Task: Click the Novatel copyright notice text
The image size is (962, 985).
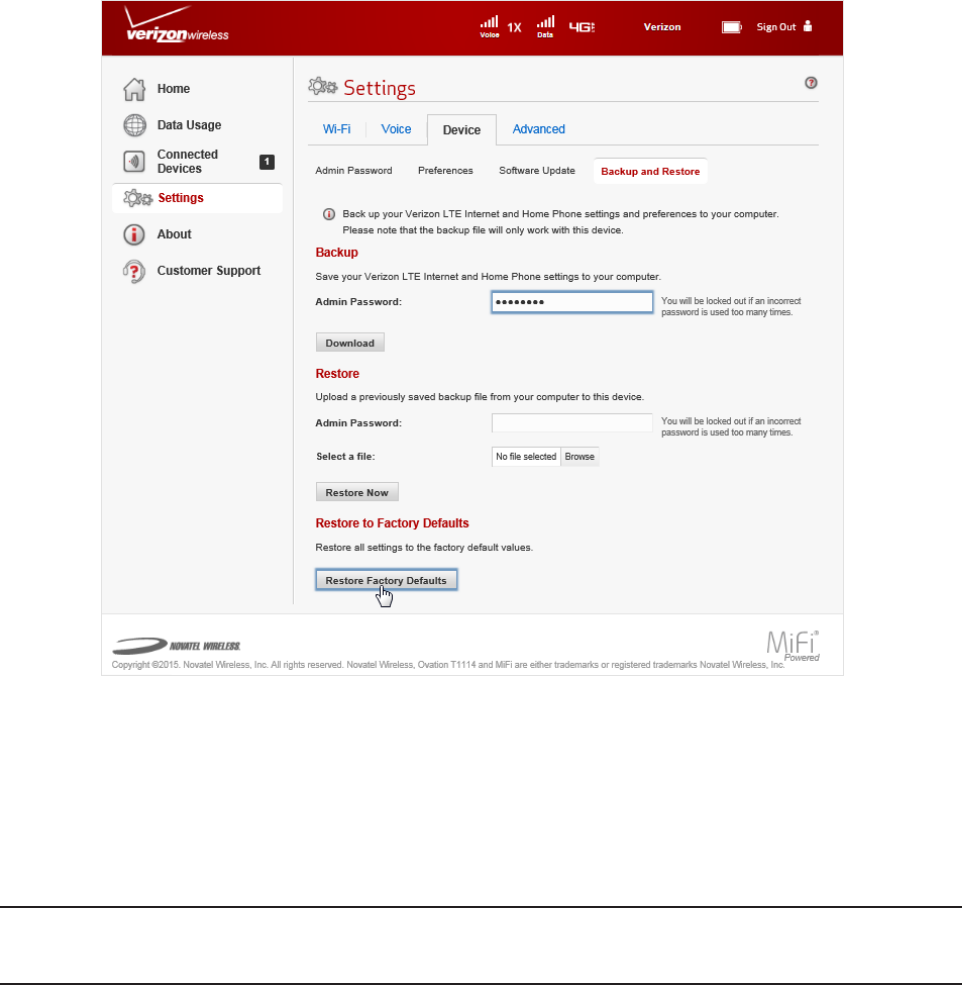Action: [448, 665]
